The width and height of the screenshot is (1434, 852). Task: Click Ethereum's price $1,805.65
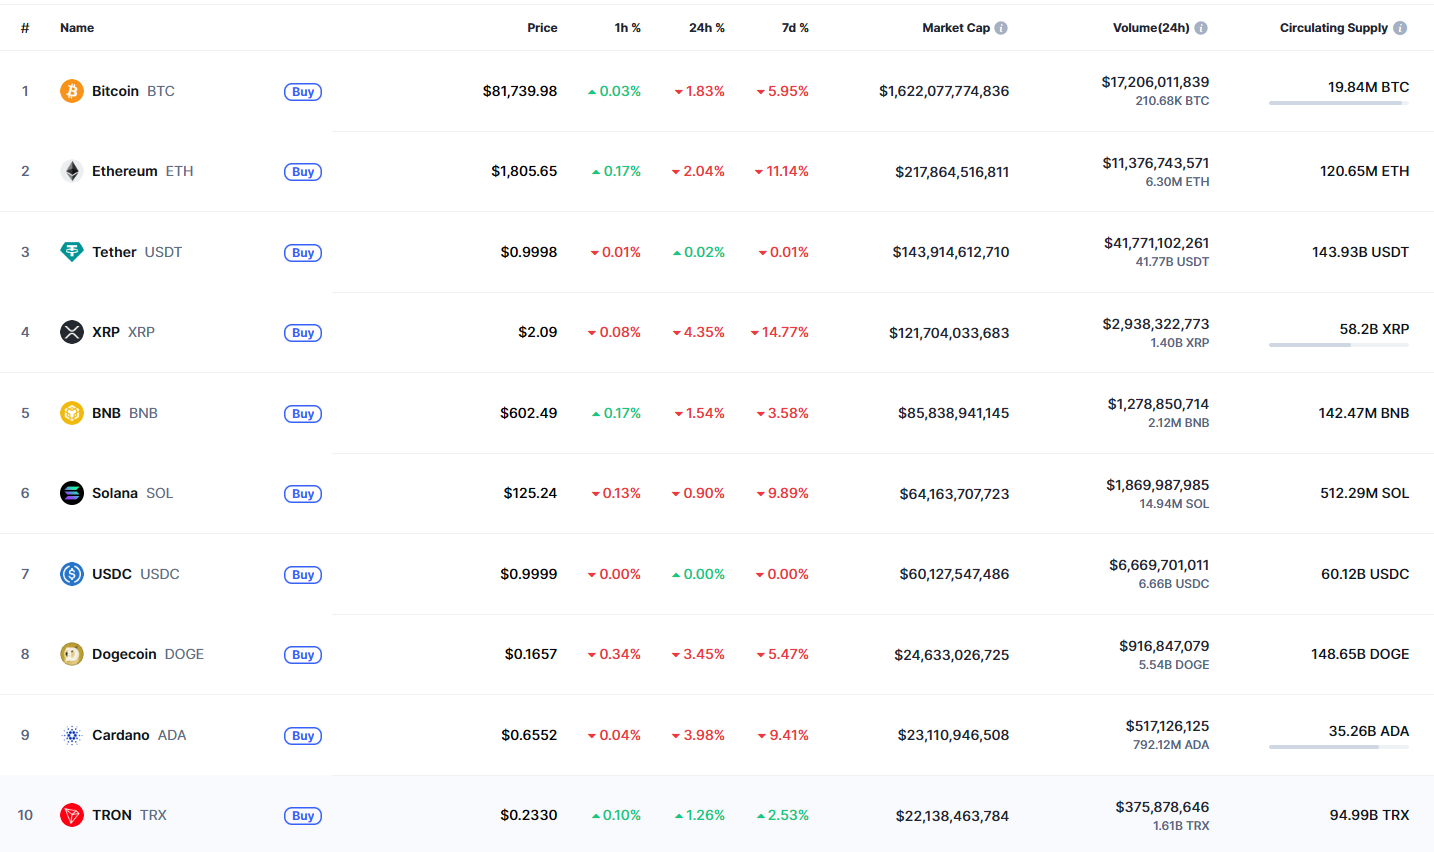524,171
